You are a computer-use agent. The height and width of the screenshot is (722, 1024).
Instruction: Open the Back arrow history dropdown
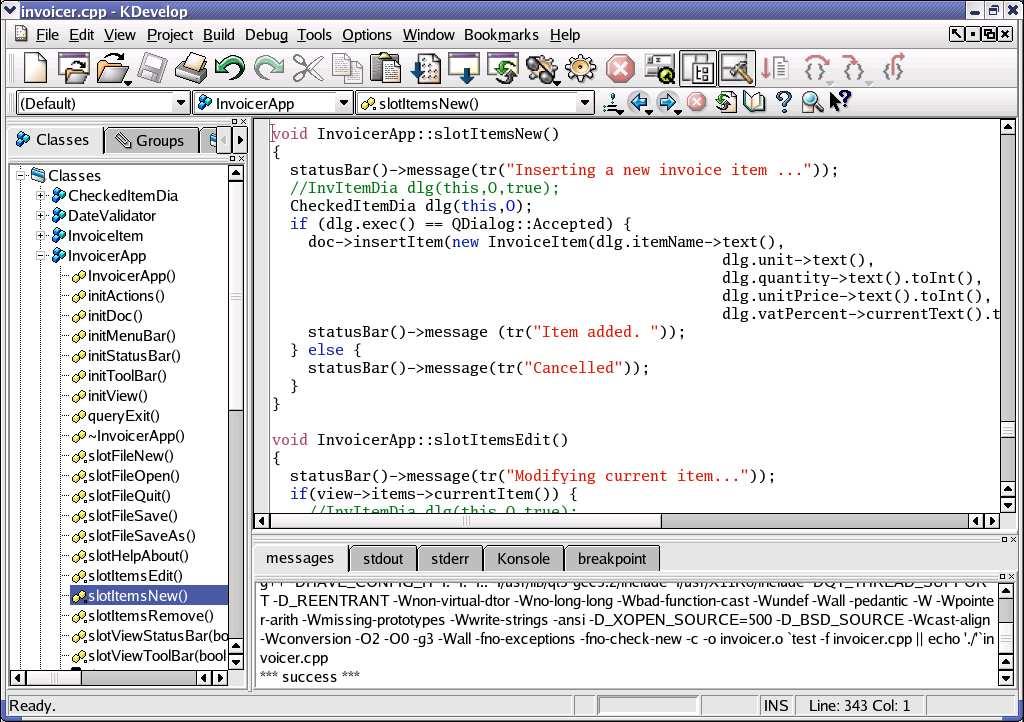click(649, 112)
